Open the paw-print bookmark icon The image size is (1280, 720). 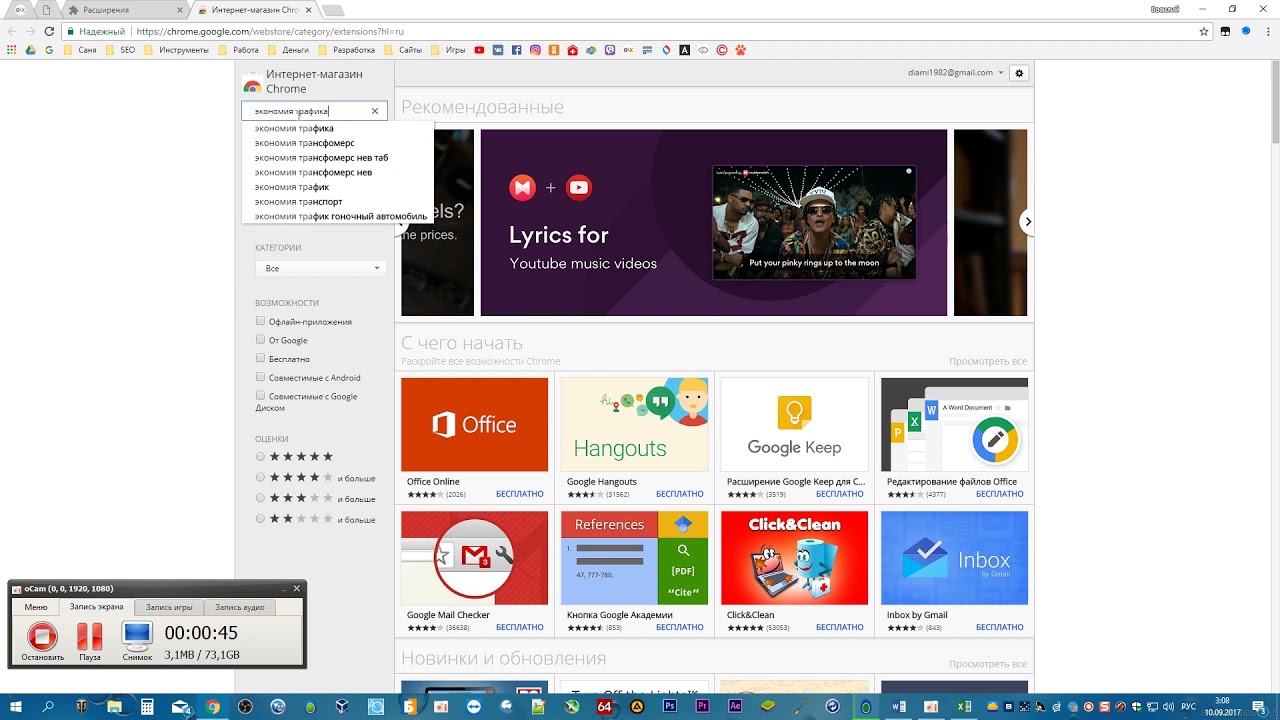[741, 50]
